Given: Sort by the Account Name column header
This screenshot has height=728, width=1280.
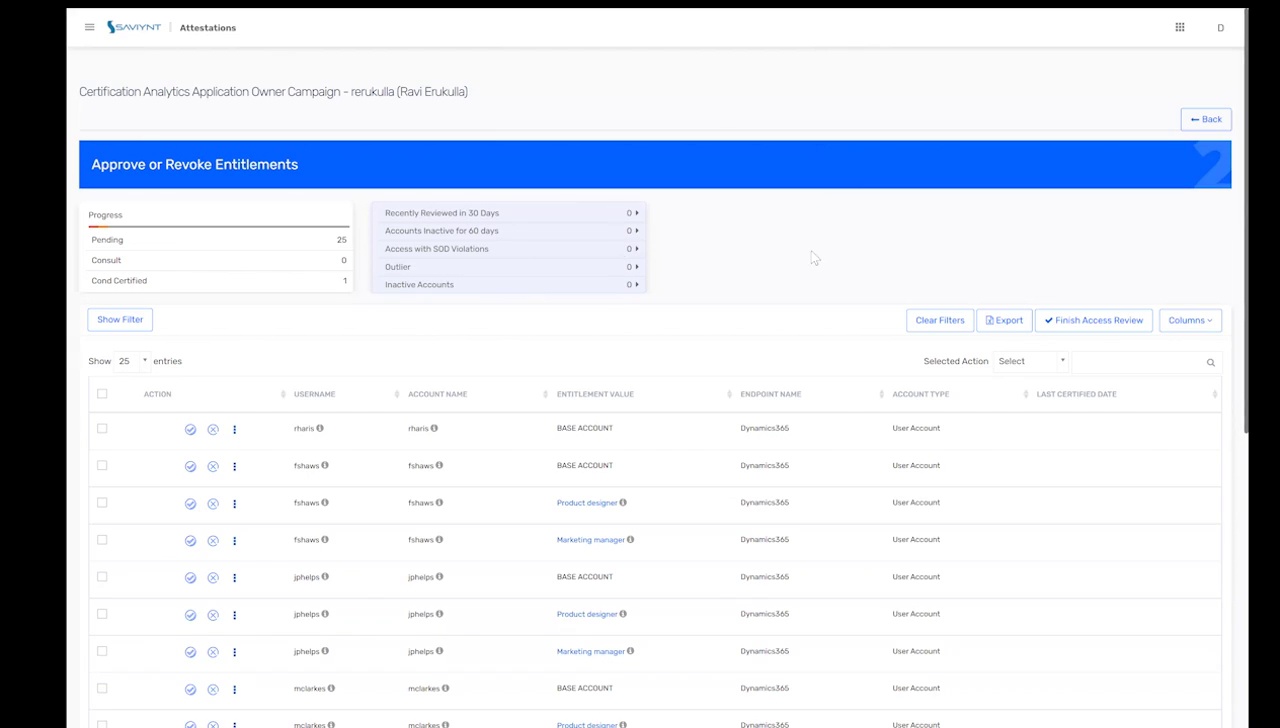Looking at the screenshot, I should point(437,394).
